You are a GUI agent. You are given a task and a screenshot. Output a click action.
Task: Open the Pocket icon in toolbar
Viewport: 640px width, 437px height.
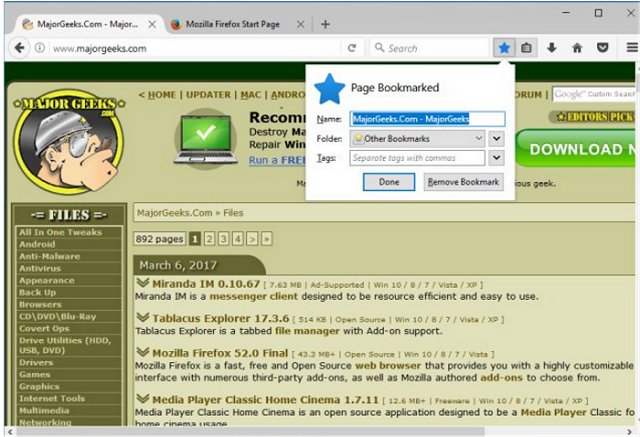602,48
